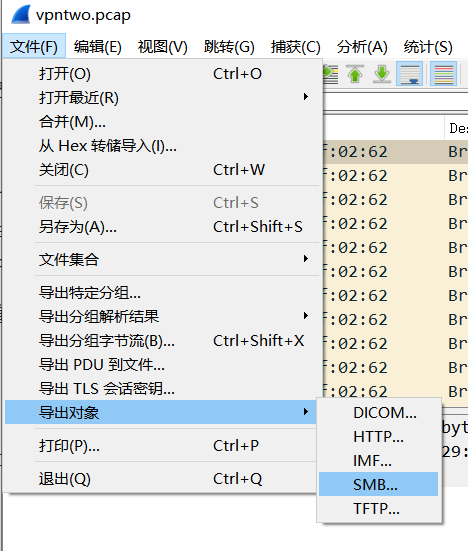468x551 pixels.
Task: Expand the 打开最近(R) submenu
Action: (163, 98)
